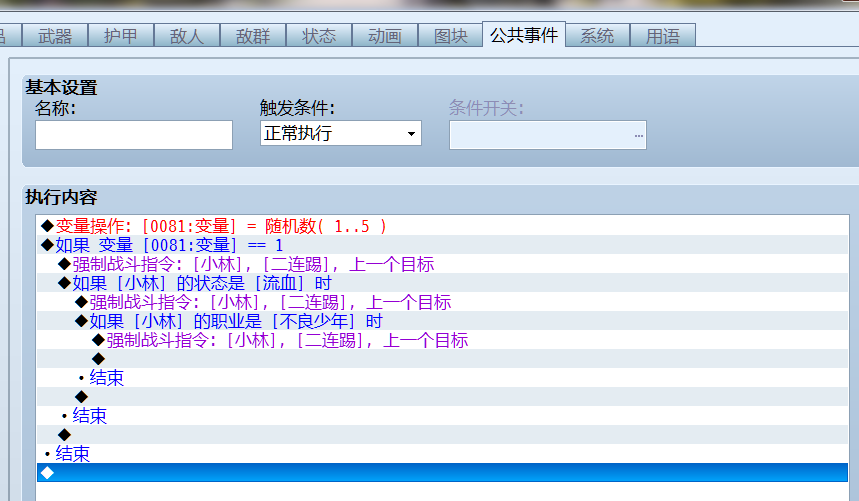Screen dimensions: 859x501
Task: Click the highlighted blank command line
Action: point(442,473)
